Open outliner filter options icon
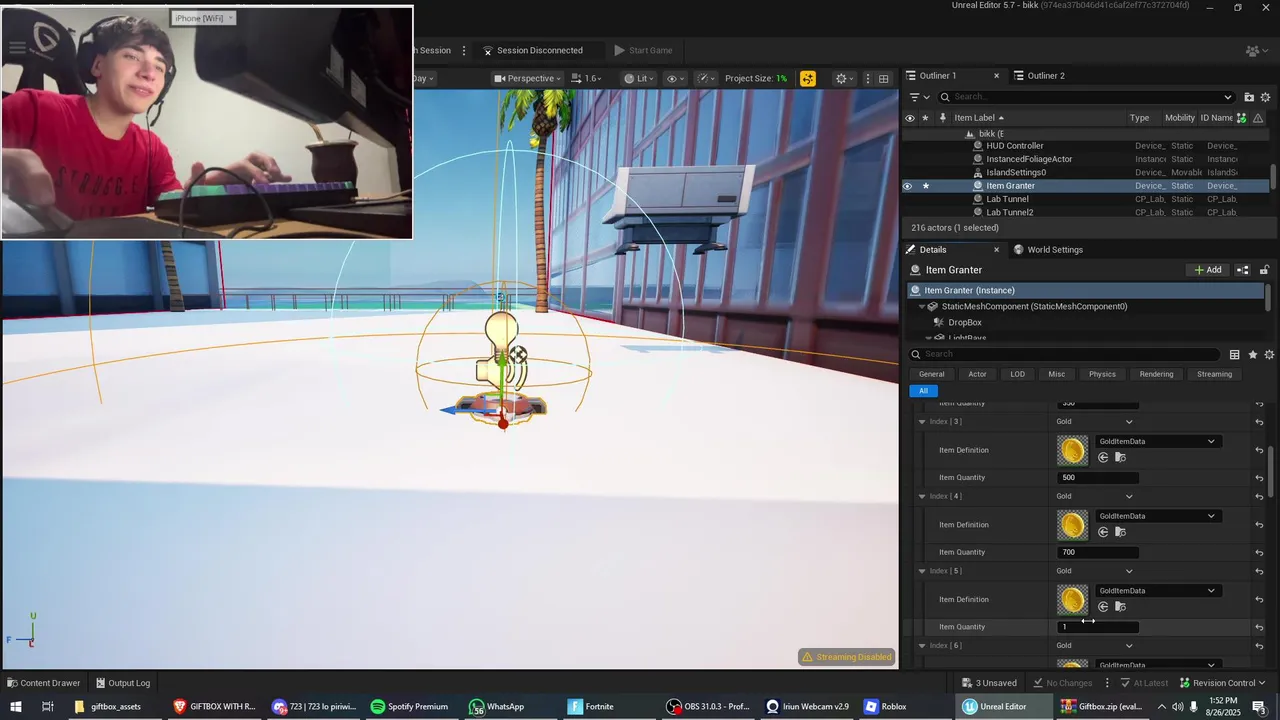The image size is (1280, 720). click(x=918, y=97)
